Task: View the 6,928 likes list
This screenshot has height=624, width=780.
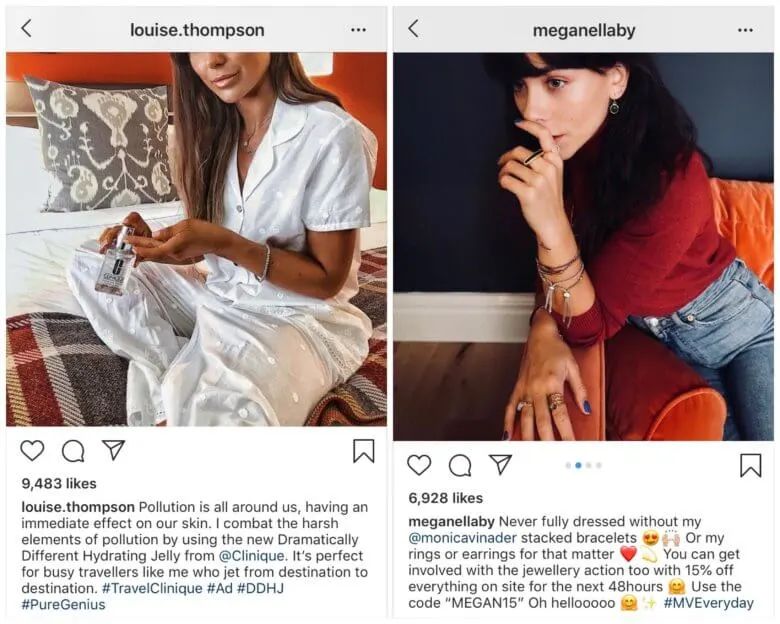Action: tap(446, 497)
